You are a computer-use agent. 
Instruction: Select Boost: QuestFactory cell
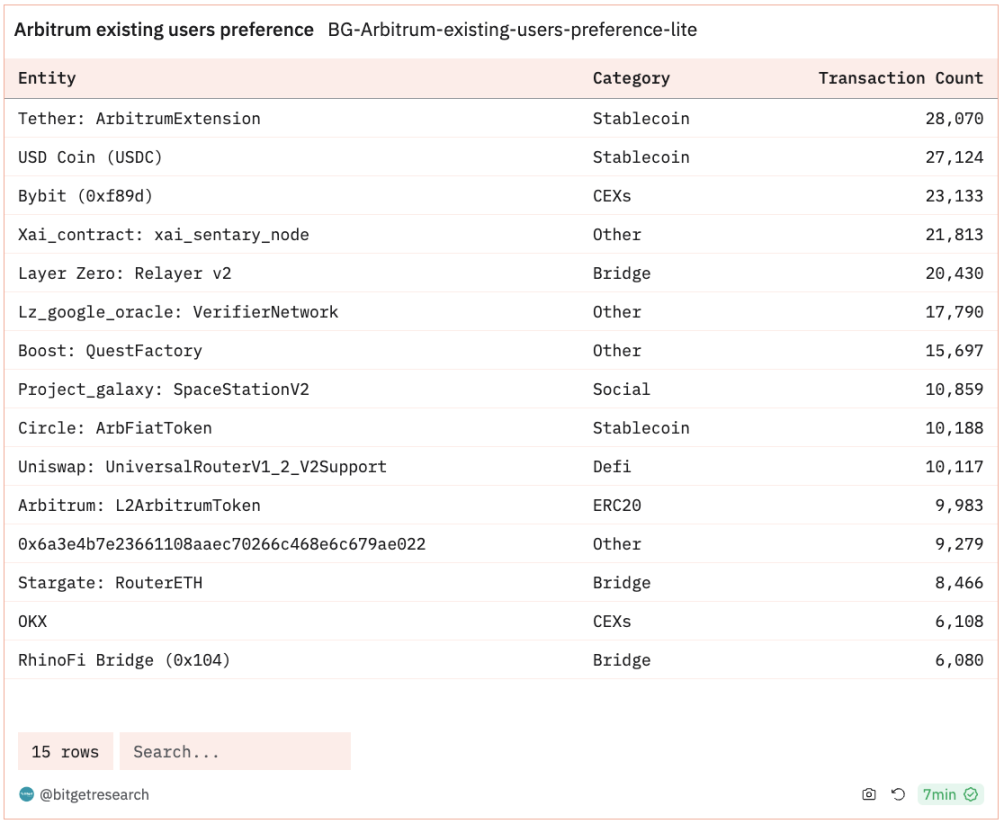(110, 351)
